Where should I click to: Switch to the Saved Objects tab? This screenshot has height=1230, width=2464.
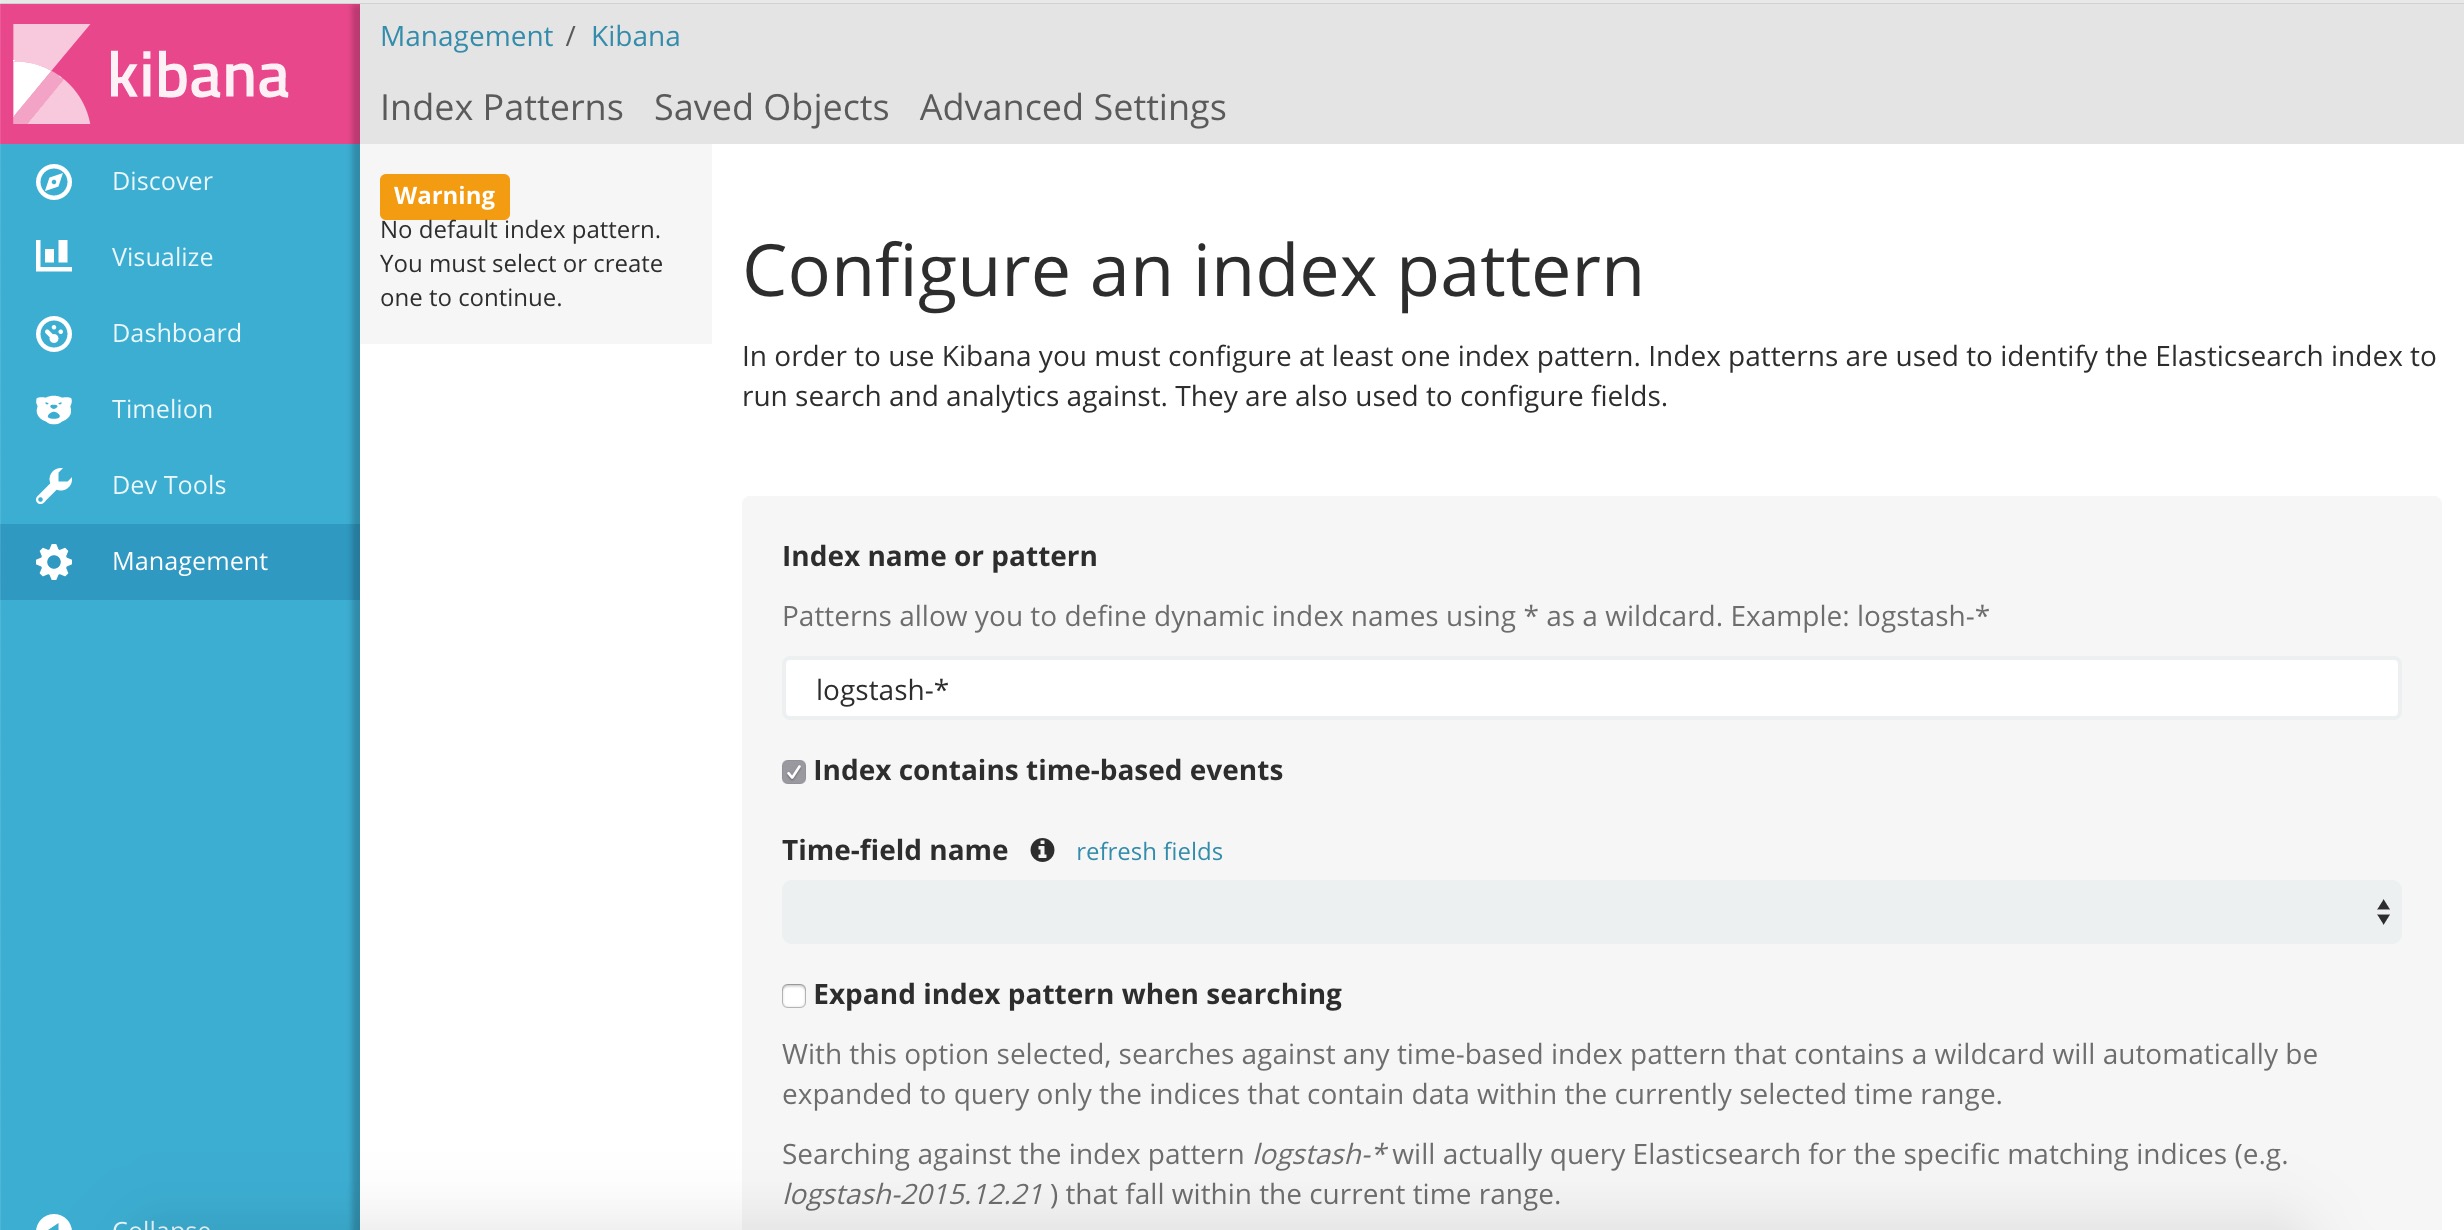pyautogui.click(x=771, y=108)
